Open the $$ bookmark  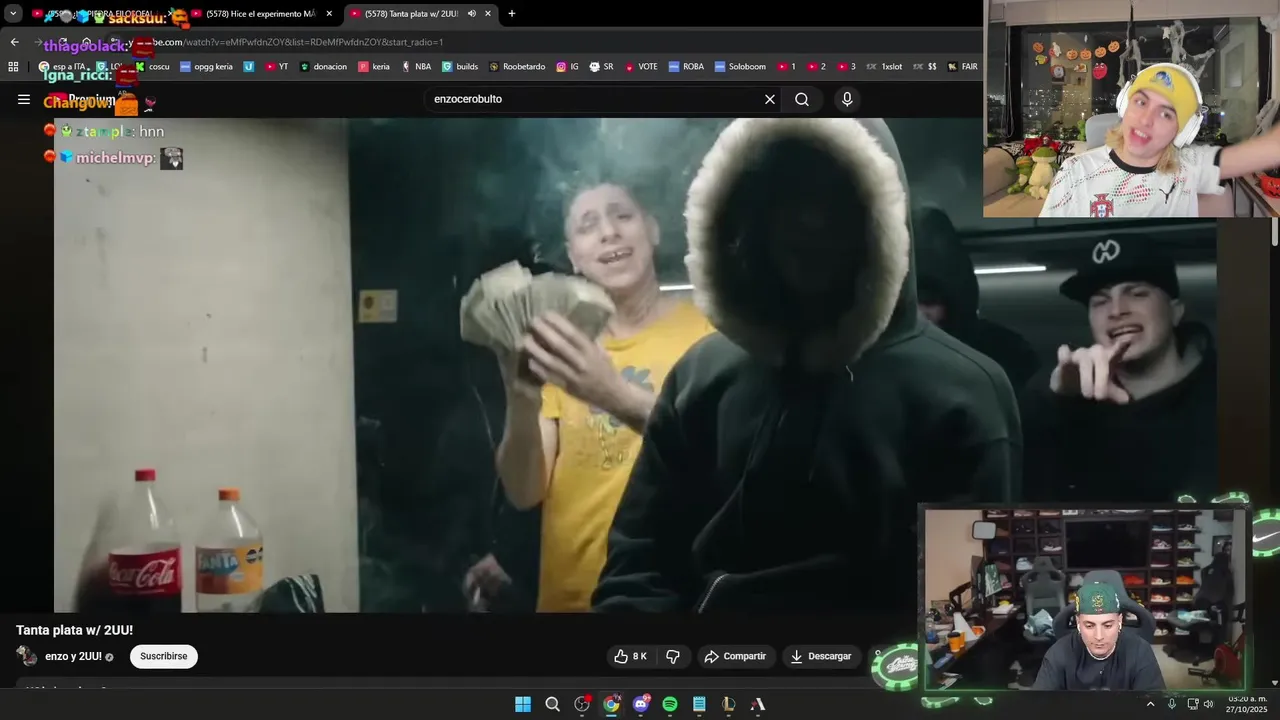pyautogui.click(x=925, y=67)
